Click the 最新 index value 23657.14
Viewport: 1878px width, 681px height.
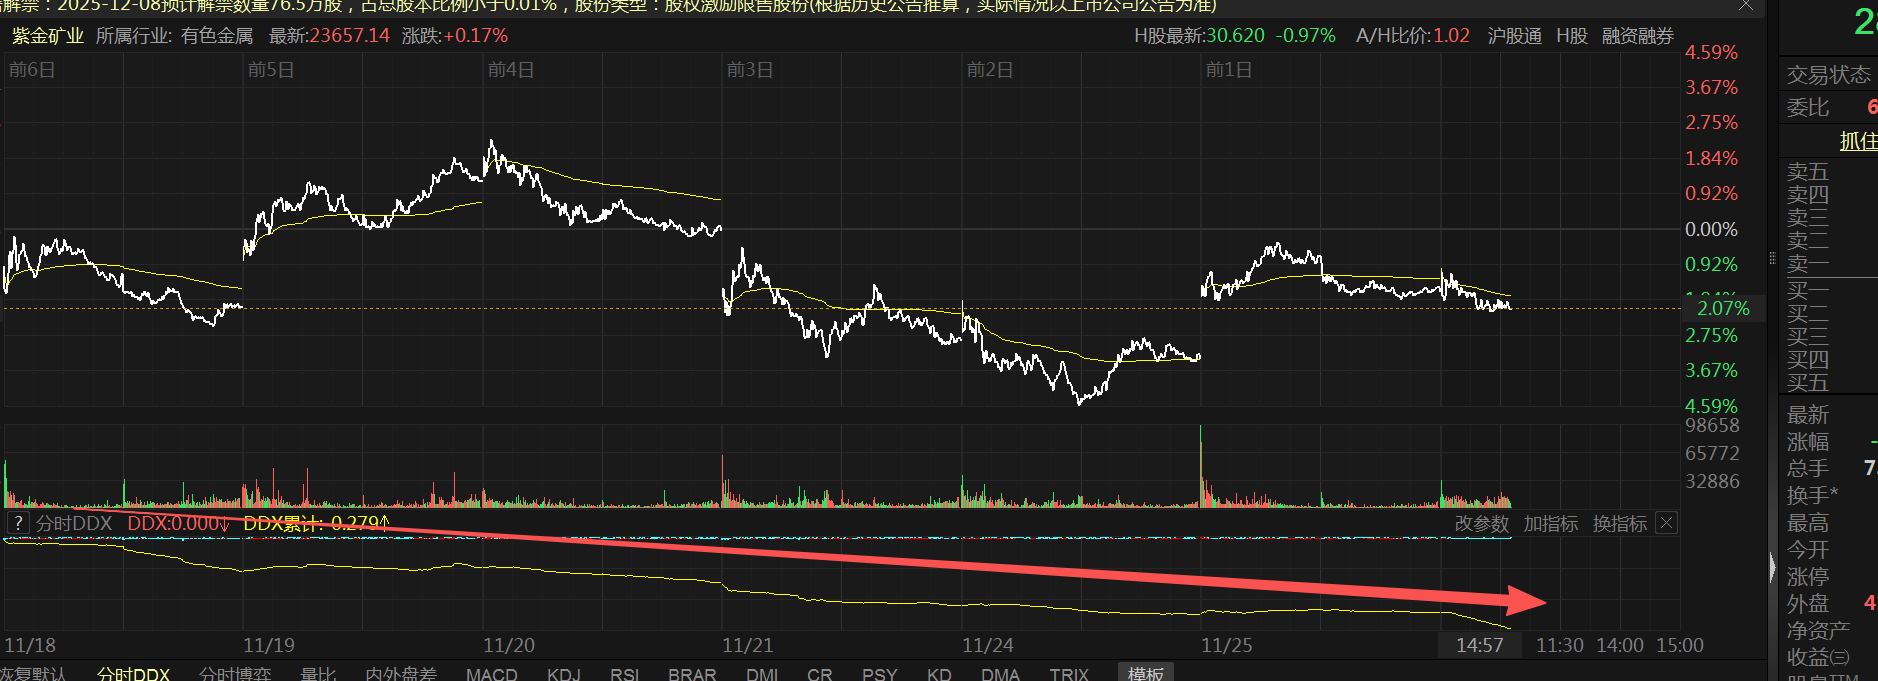coord(349,36)
